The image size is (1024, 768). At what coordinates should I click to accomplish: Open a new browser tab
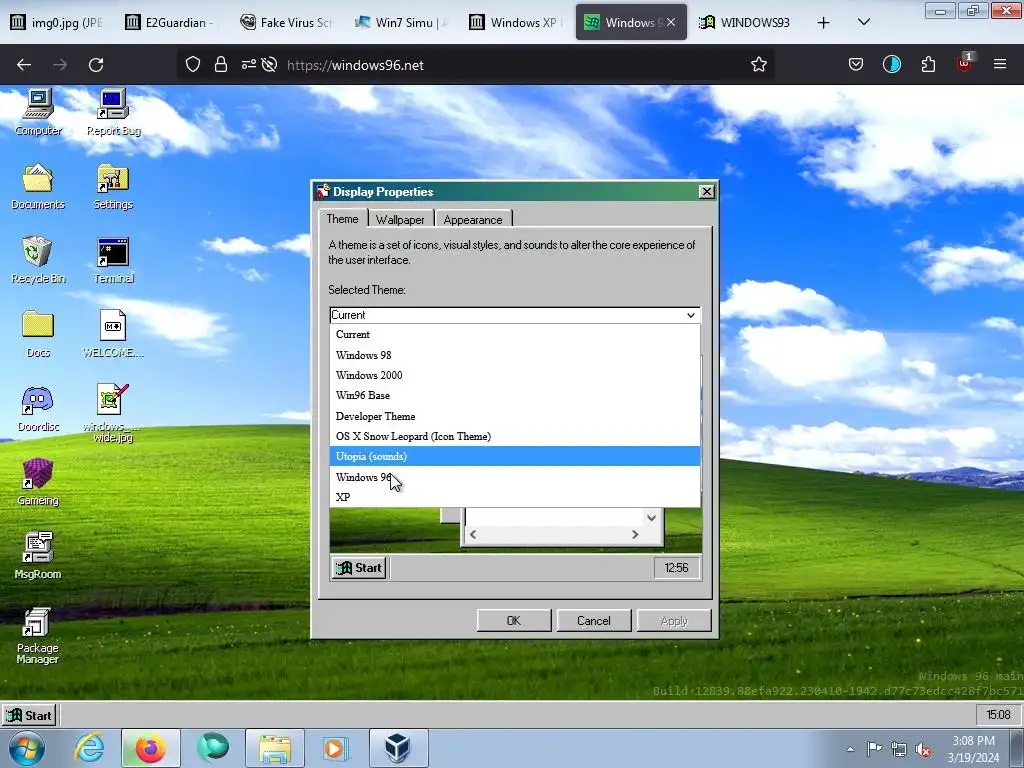pos(824,22)
